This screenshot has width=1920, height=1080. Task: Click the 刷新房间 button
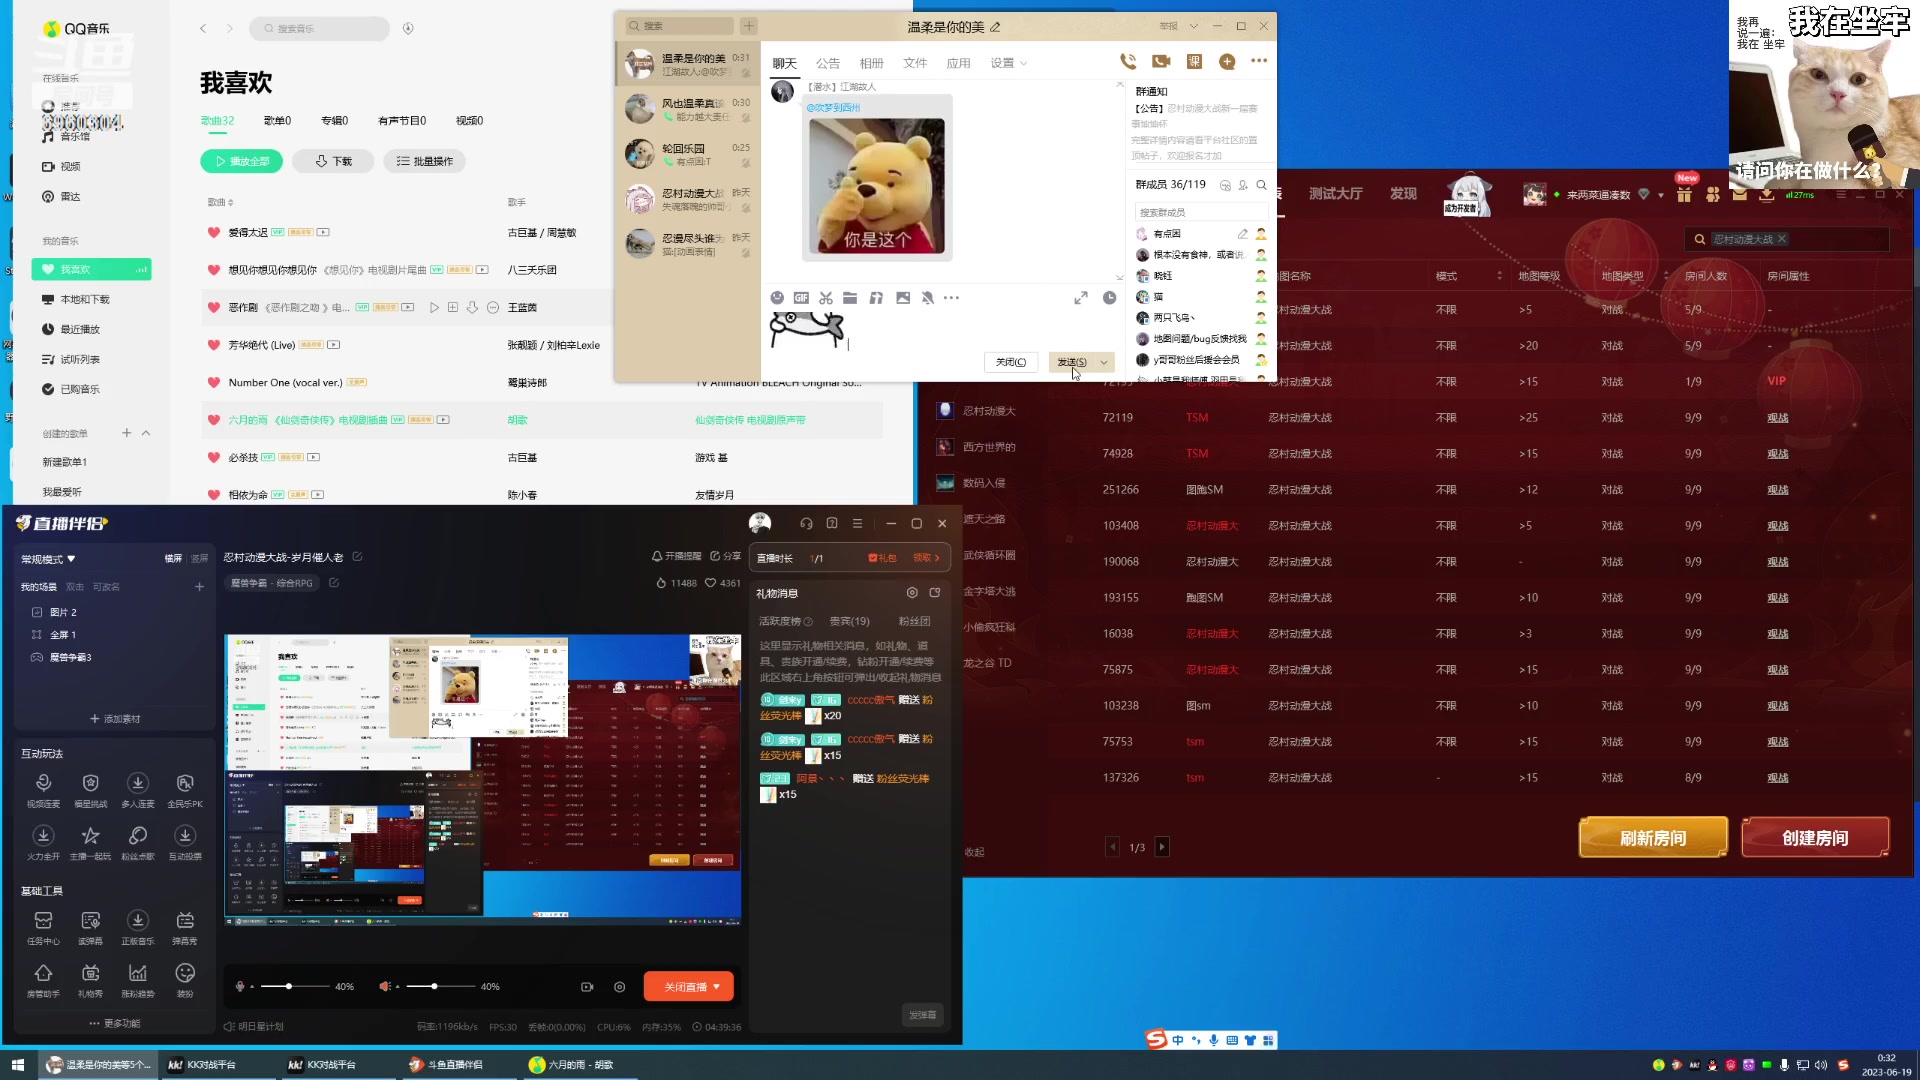[1653, 838]
